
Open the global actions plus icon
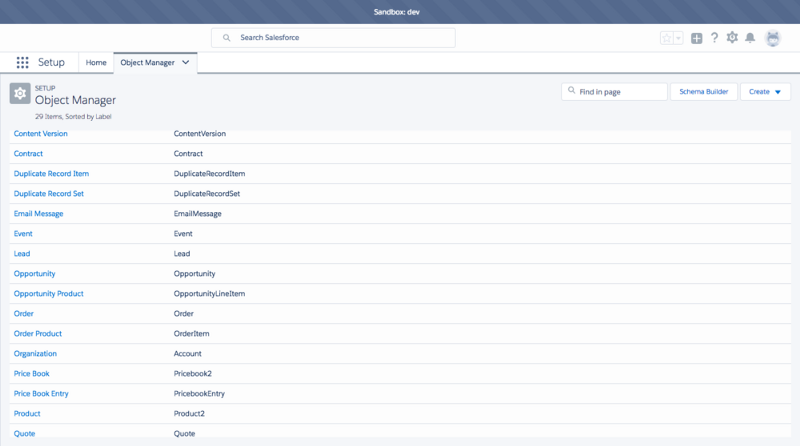pos(696,38)
